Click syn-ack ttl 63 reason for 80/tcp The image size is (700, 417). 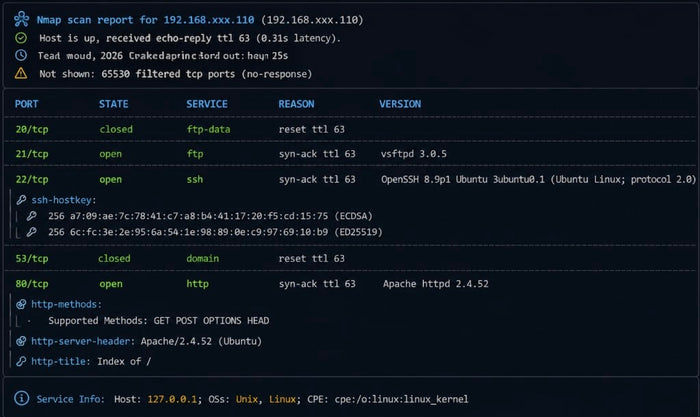point(317,284)
